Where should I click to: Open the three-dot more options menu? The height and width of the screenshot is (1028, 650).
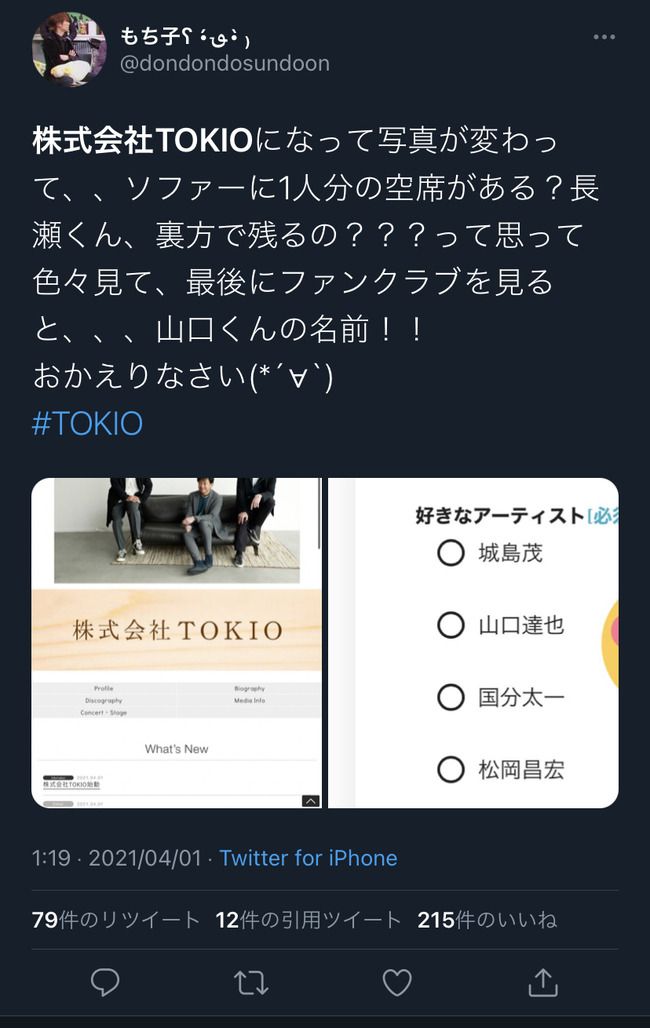click(603, 37)
